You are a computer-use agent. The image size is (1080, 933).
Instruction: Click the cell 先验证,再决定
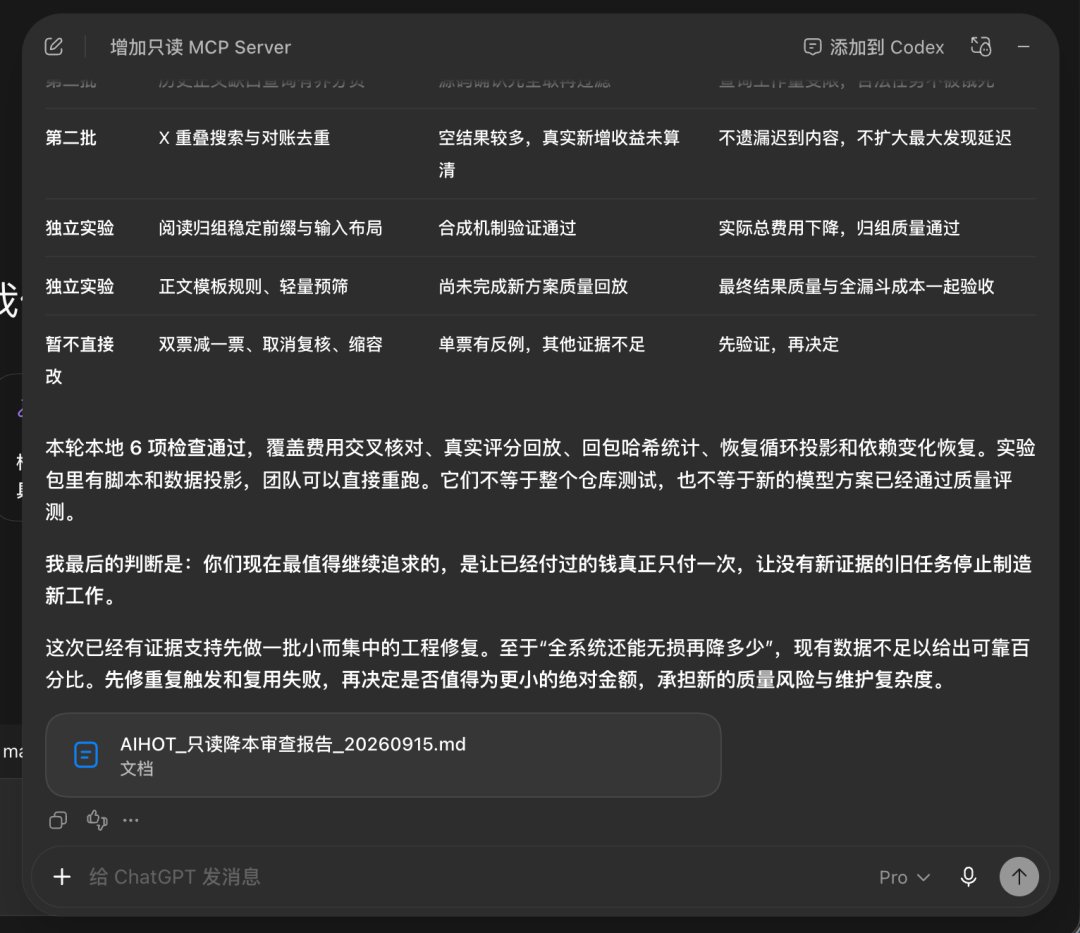778,344
